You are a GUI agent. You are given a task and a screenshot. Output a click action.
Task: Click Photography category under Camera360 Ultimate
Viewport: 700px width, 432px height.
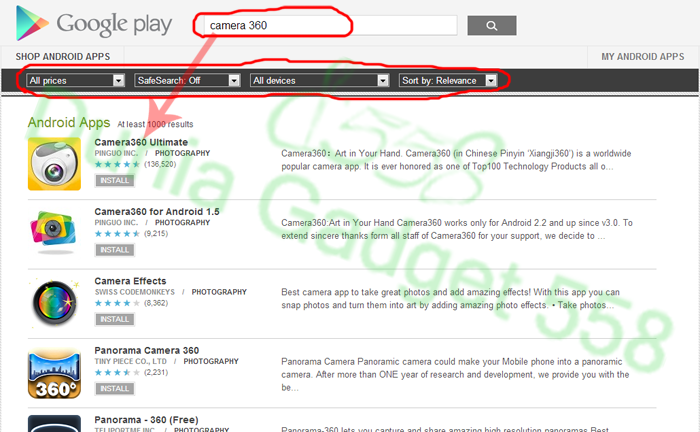[x=182, y=153]
